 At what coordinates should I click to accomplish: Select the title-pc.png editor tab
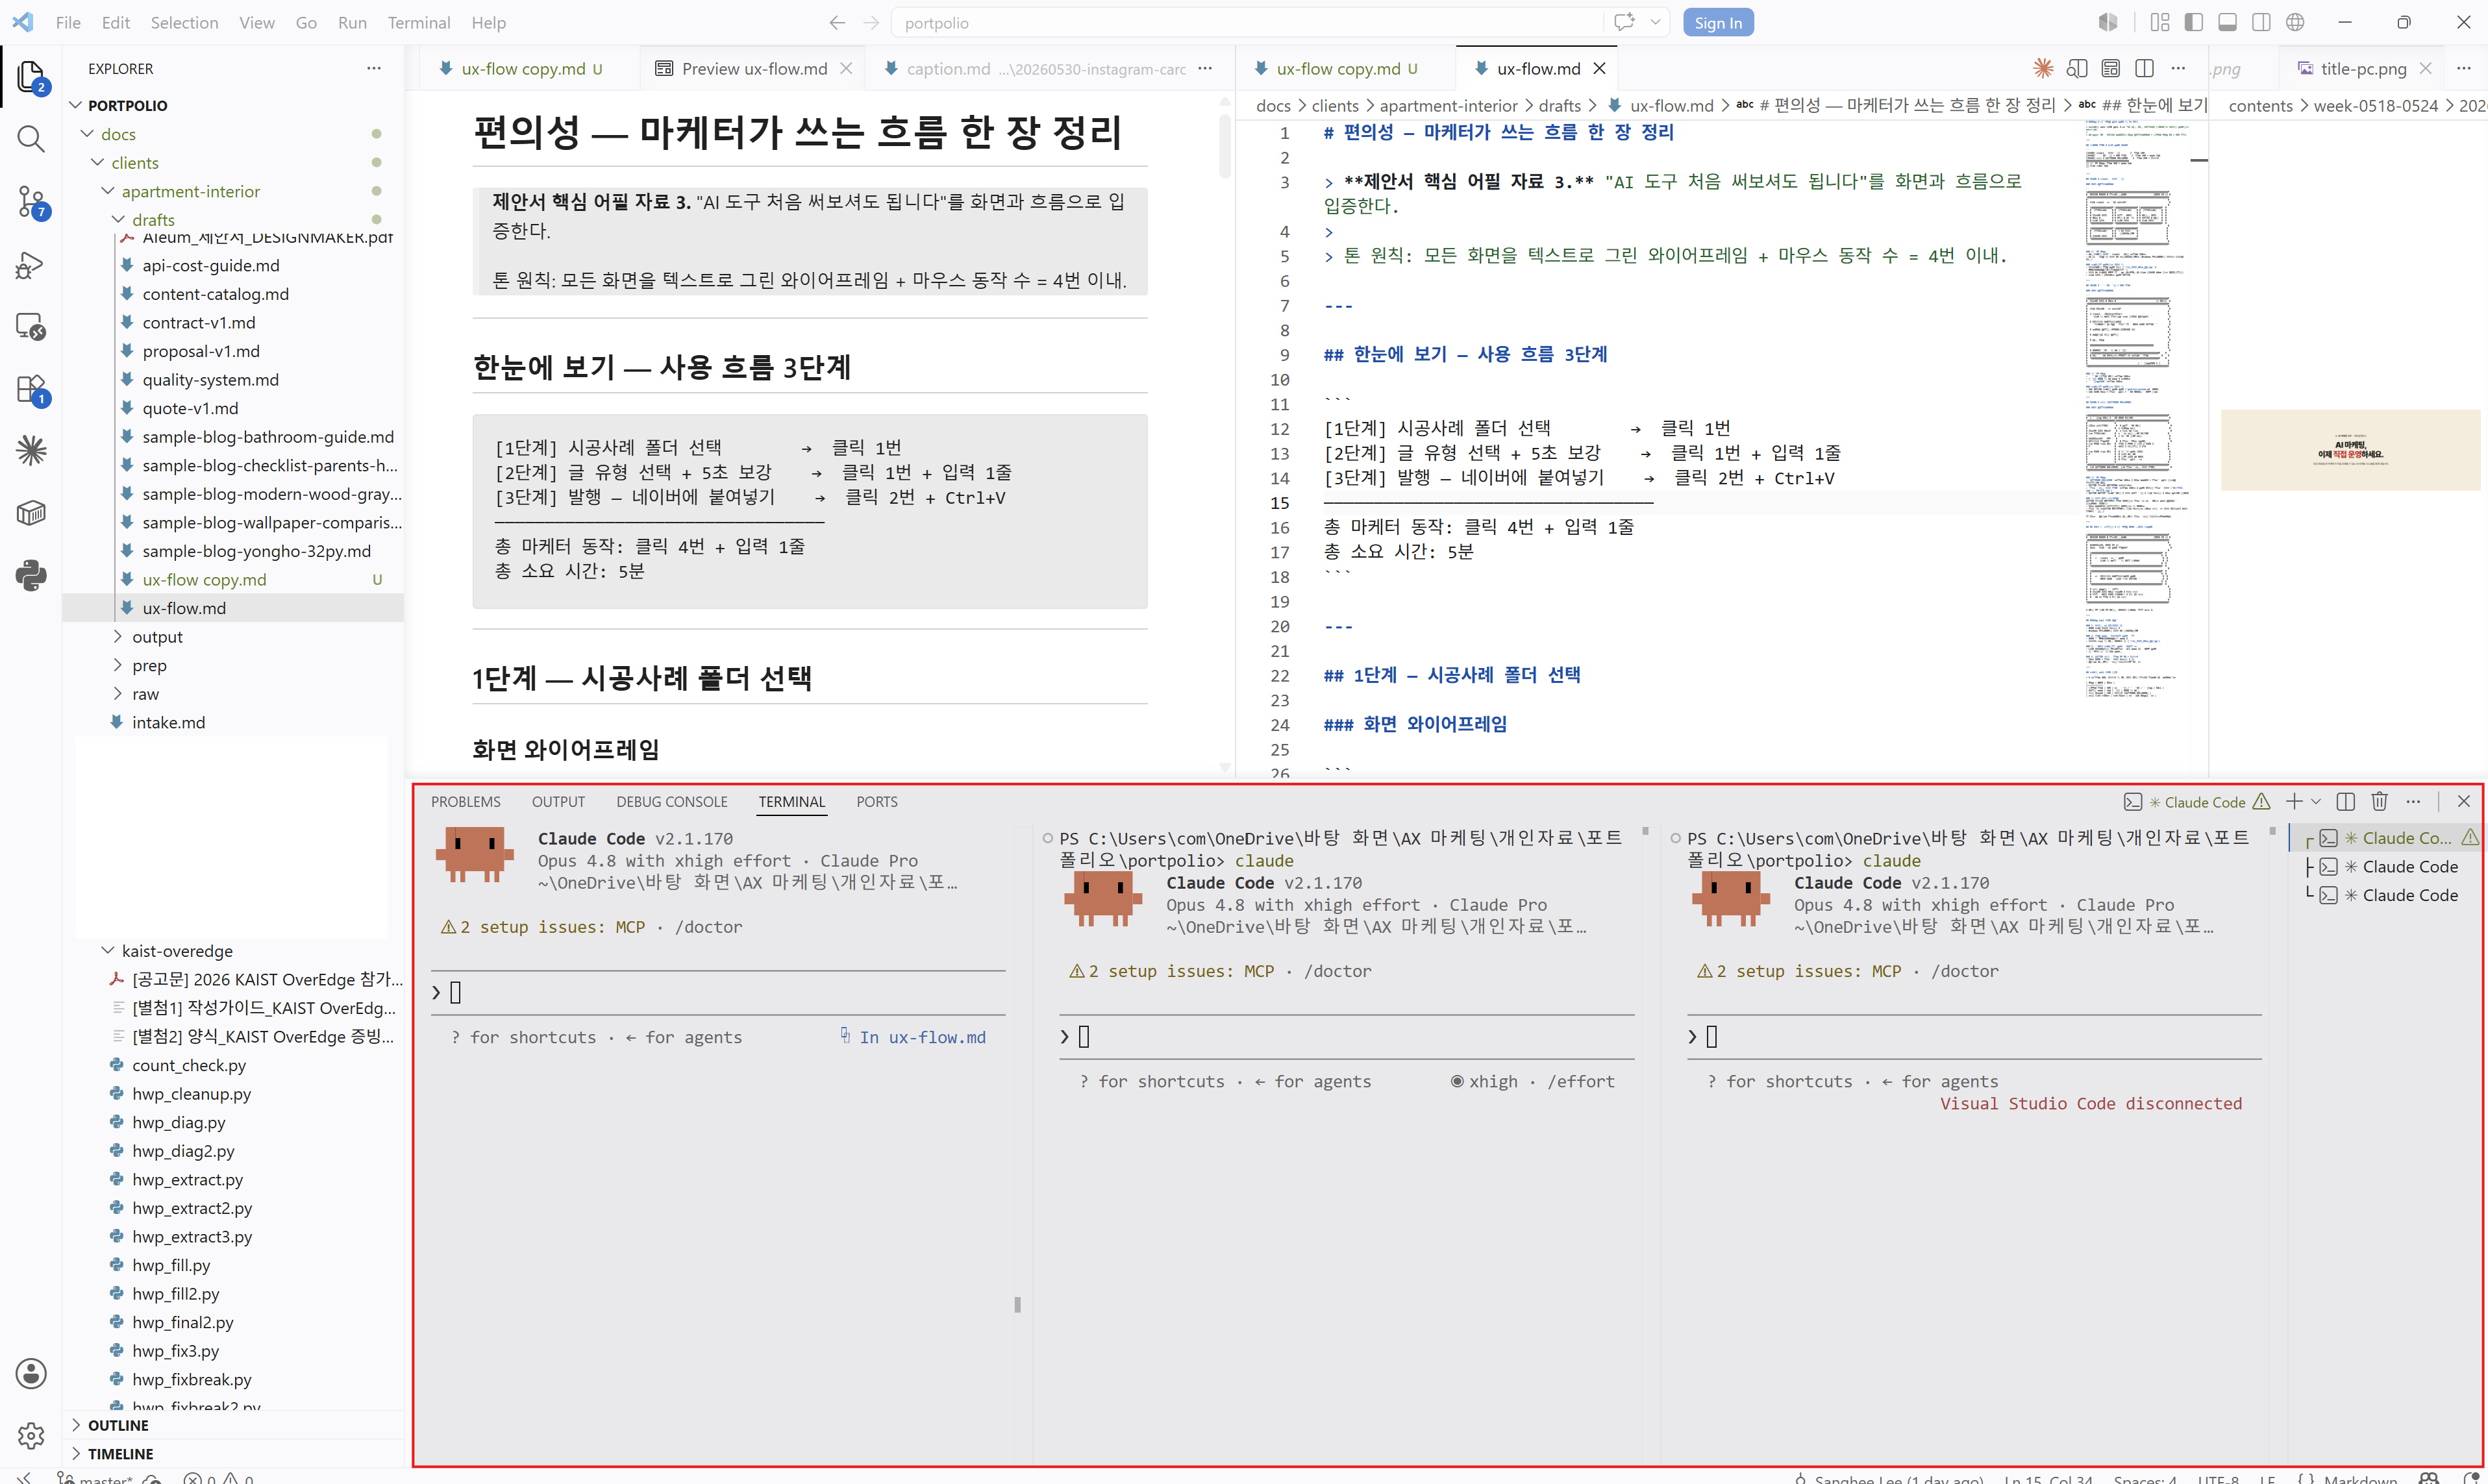2362,68
